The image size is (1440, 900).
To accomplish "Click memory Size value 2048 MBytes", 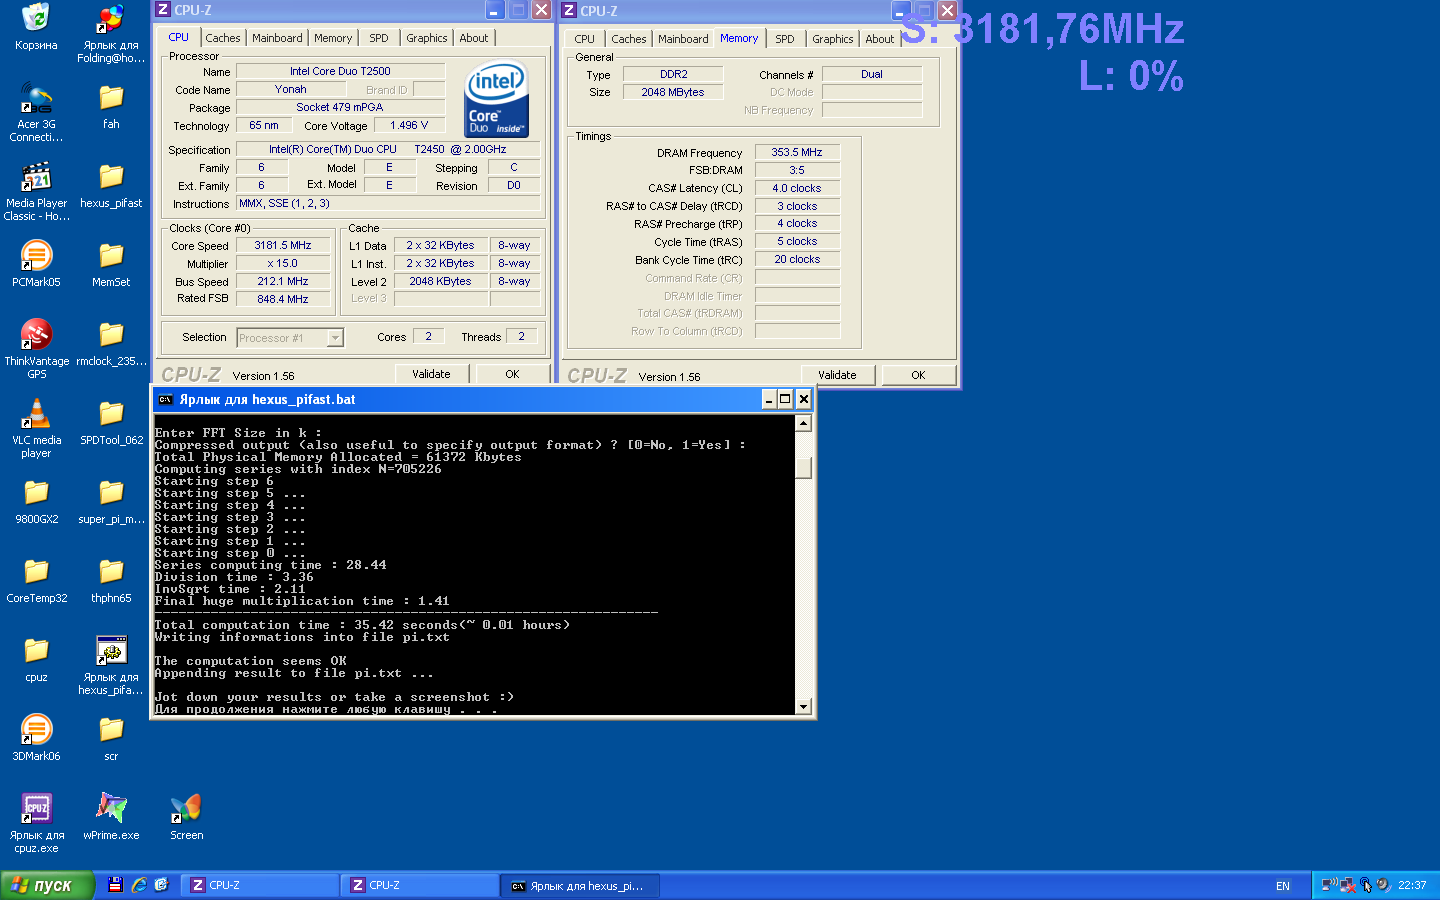I will [673, 92].
